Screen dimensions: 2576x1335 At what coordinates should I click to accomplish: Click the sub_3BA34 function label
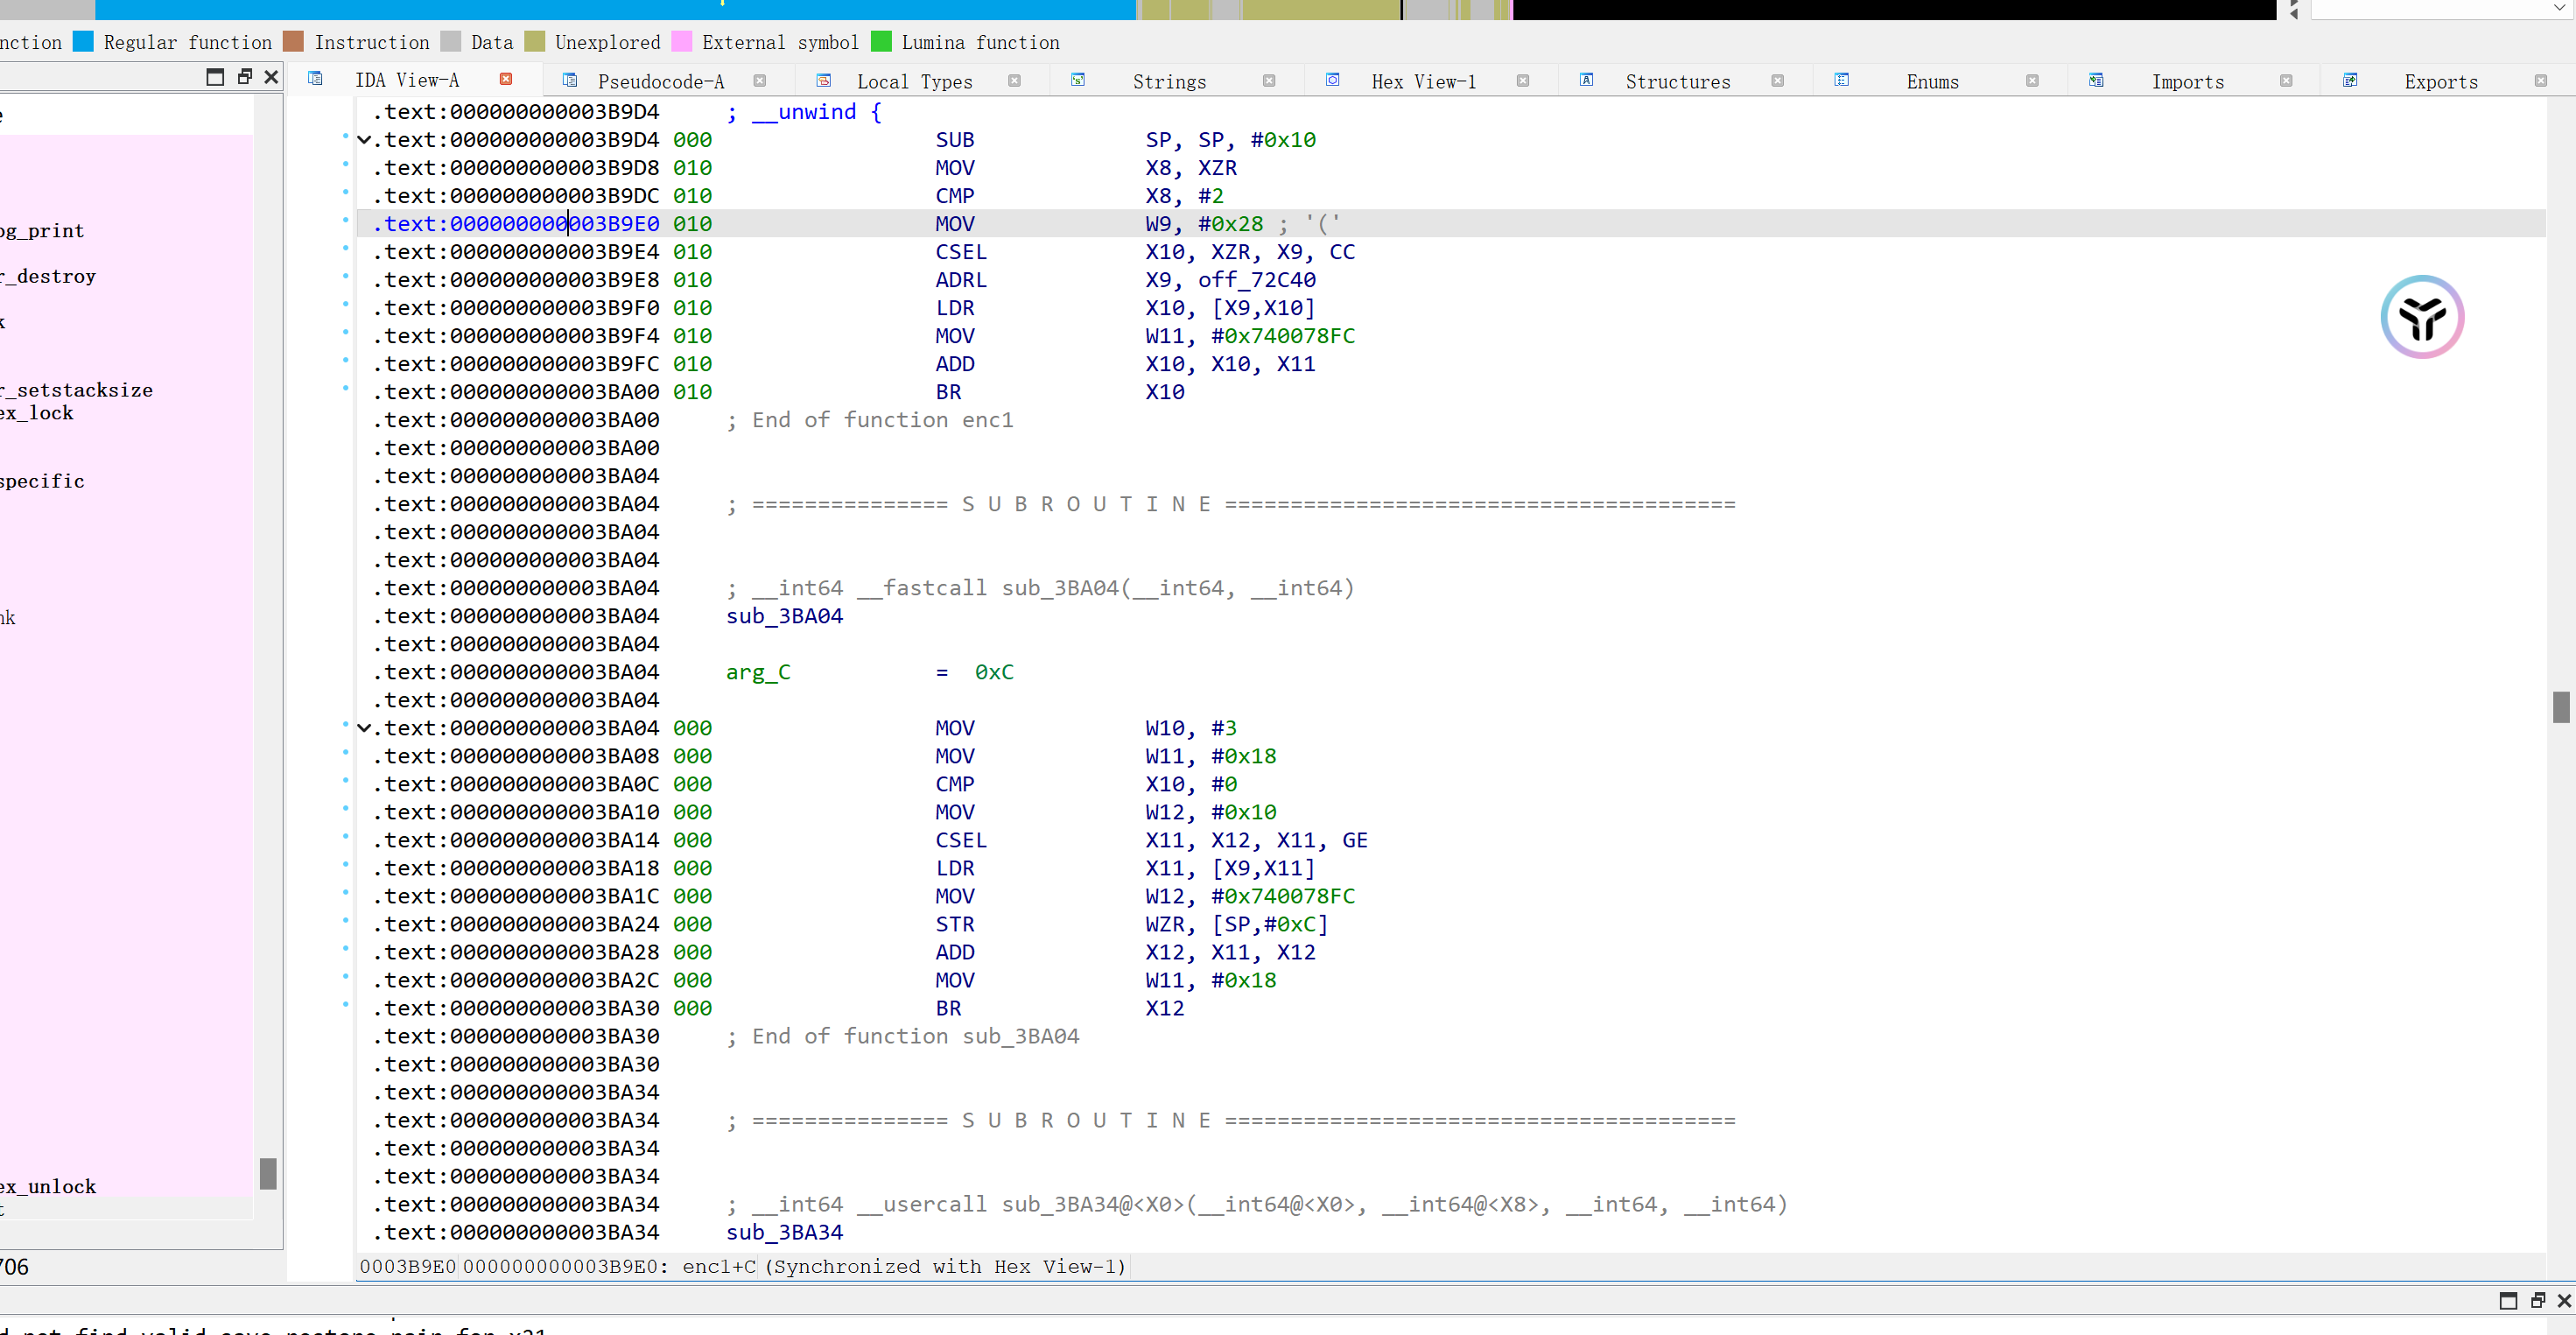tap(784, 1232)
